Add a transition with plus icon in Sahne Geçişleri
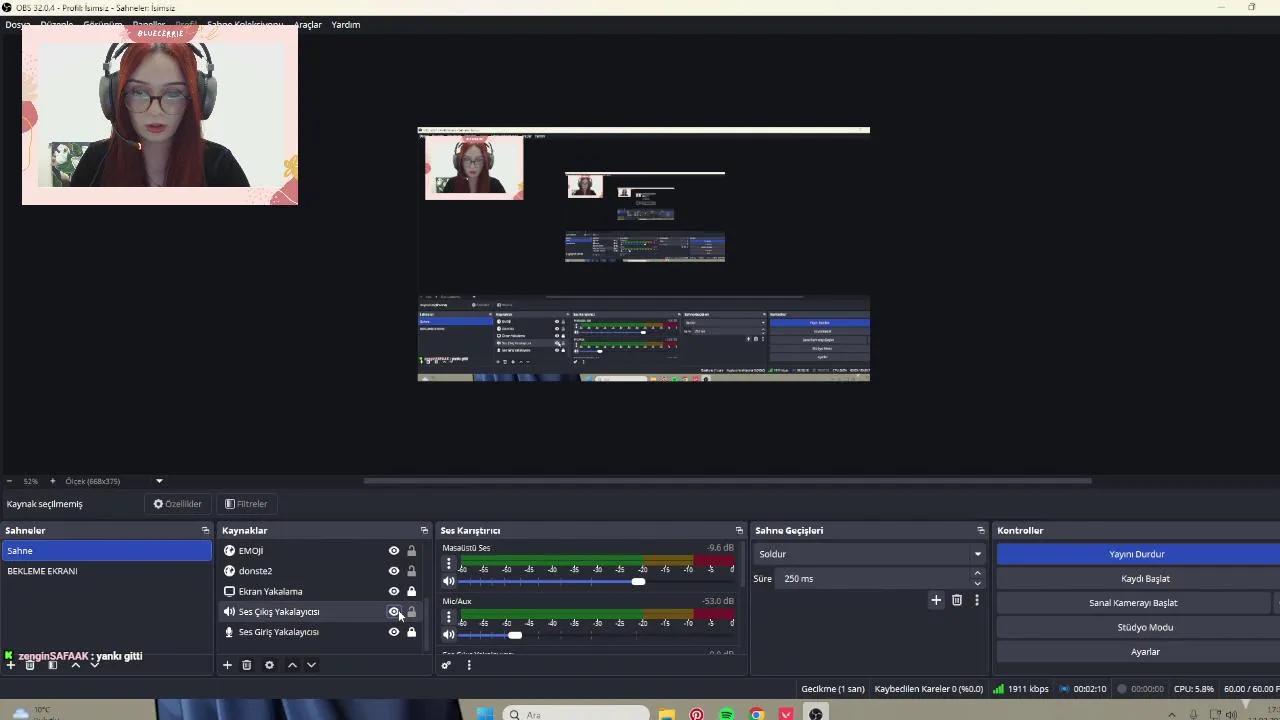 (x=936, y=600)
